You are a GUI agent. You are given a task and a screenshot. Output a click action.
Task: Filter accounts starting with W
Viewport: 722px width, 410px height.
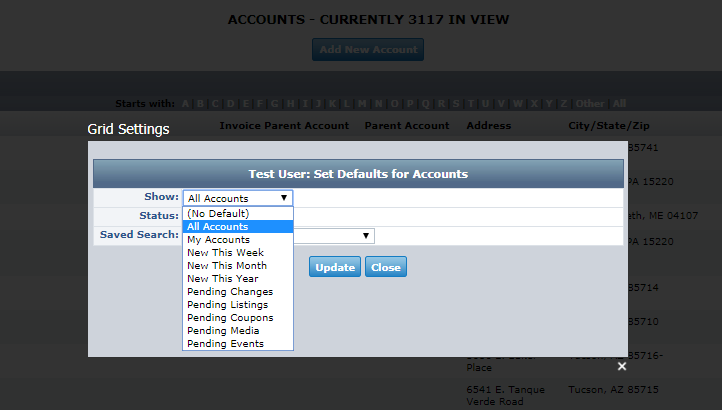518,104
